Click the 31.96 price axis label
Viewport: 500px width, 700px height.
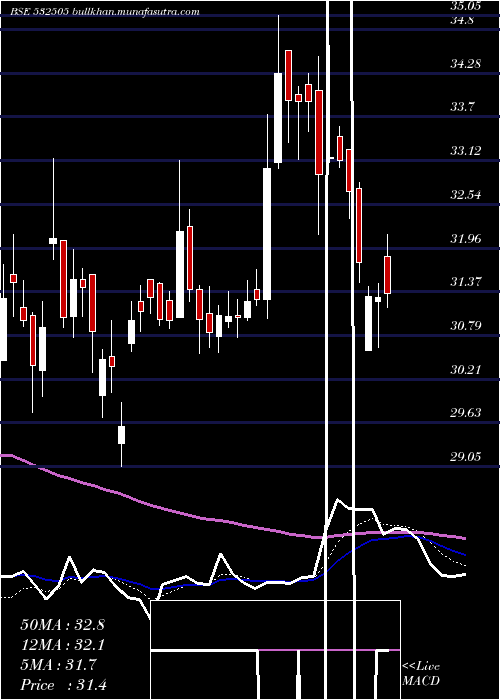point(466,239)
